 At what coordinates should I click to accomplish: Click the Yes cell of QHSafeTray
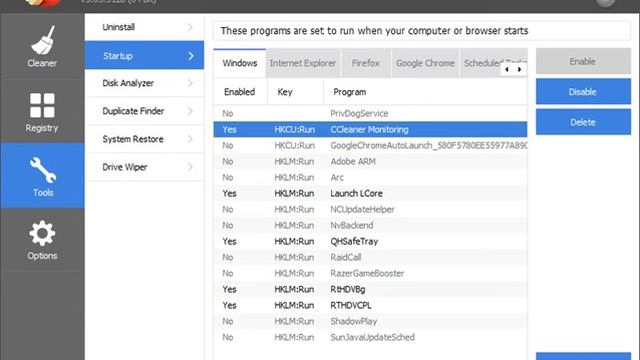(229, 241)
